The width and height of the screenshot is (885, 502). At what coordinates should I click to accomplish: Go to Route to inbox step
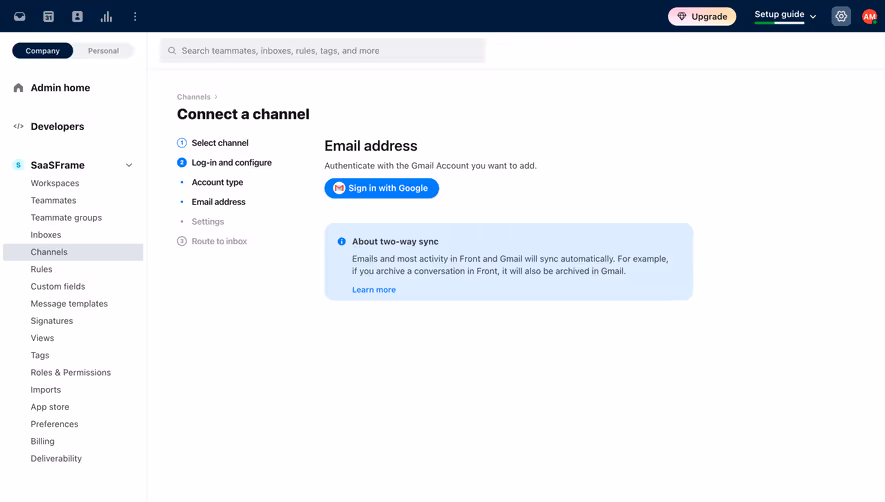click(219, 241)
